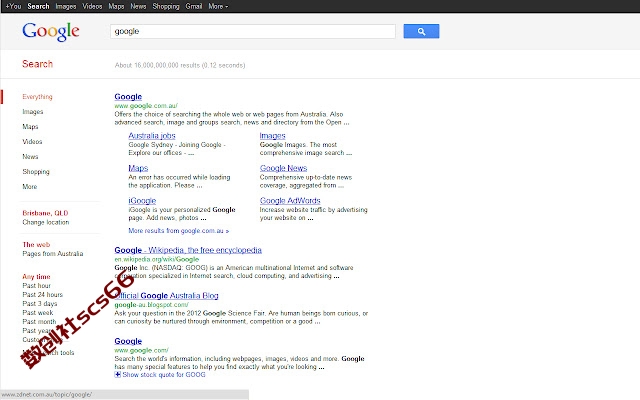Open the first Google result title
The width and height of the screenshot is (640, 400).
(128, 97)
